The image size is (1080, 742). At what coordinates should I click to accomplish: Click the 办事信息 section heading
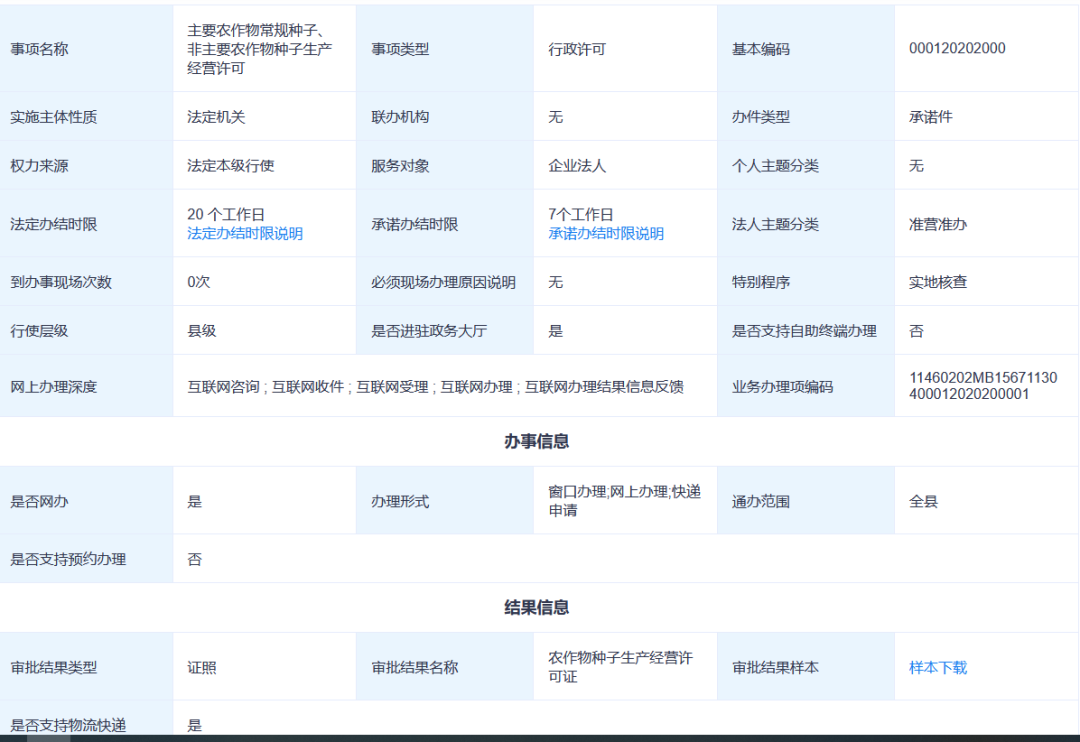click(x=537, y=442)
